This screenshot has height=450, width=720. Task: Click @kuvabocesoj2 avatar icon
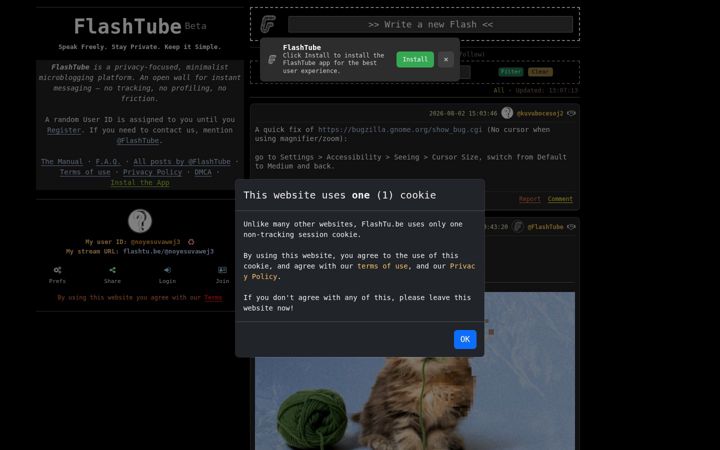[x=507, y=112]
